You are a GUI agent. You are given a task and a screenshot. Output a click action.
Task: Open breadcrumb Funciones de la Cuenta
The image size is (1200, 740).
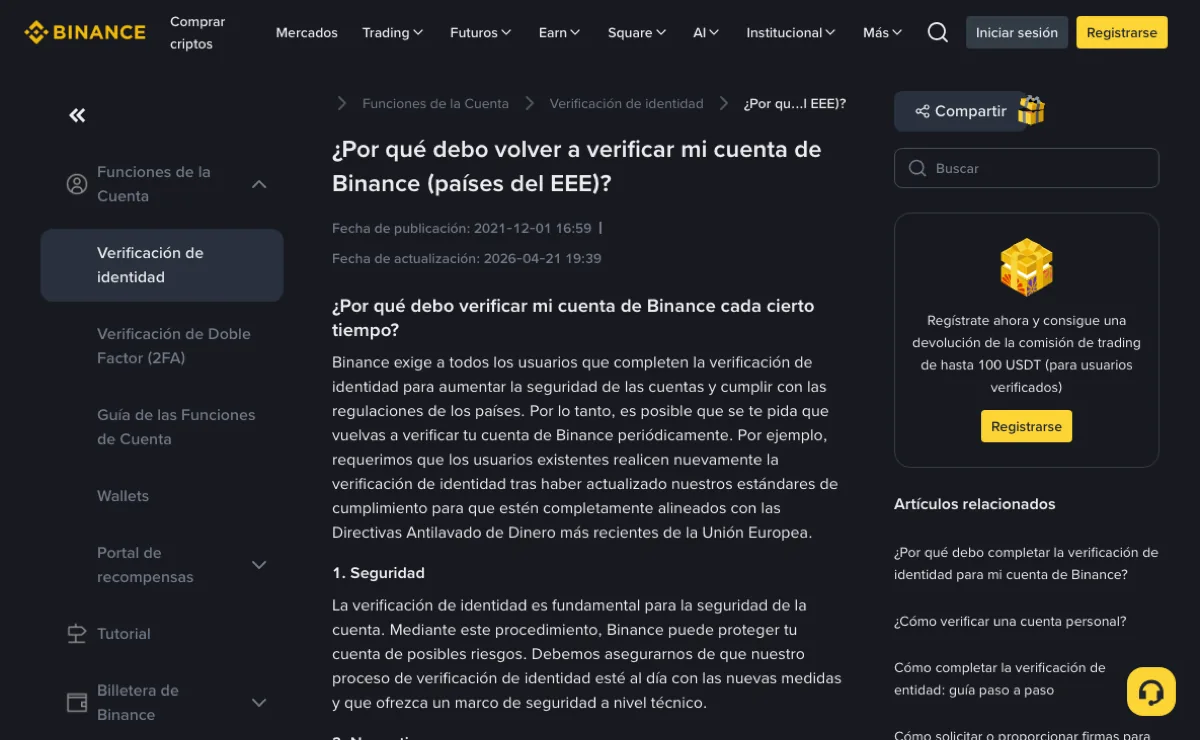435,103
